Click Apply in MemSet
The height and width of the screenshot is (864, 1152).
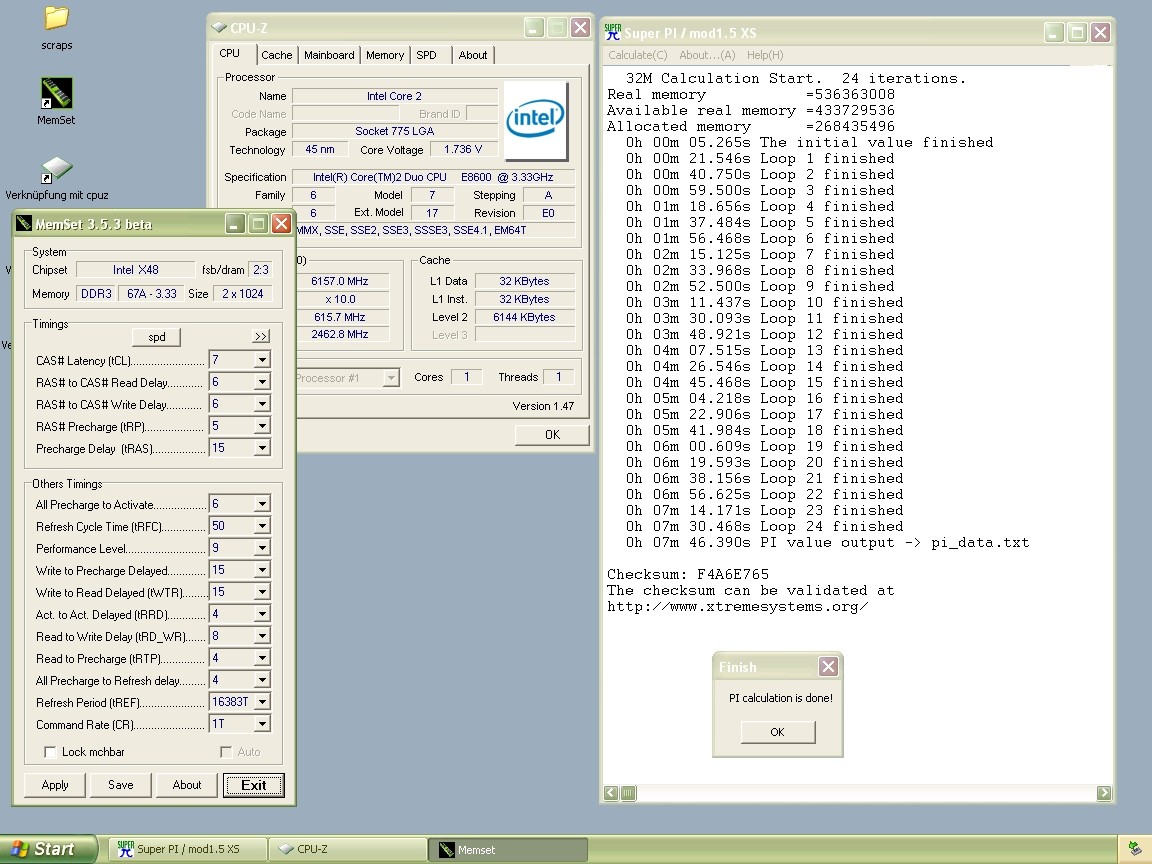tap(55, 785)
